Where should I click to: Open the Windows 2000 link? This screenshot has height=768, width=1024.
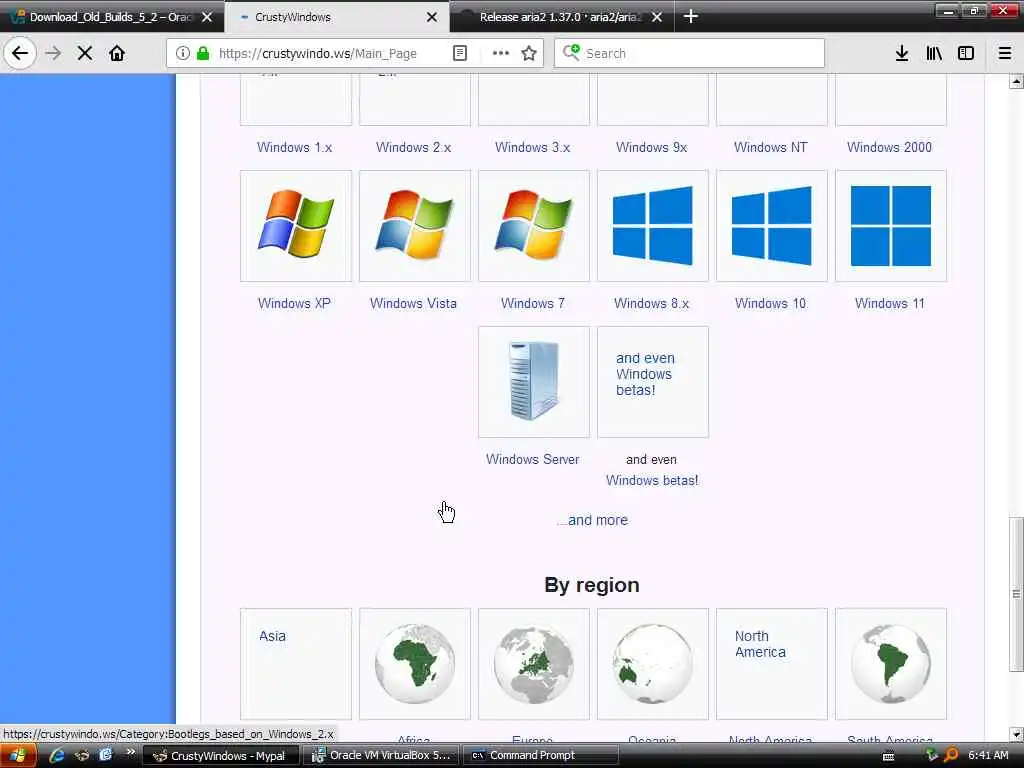coord(889,147)
